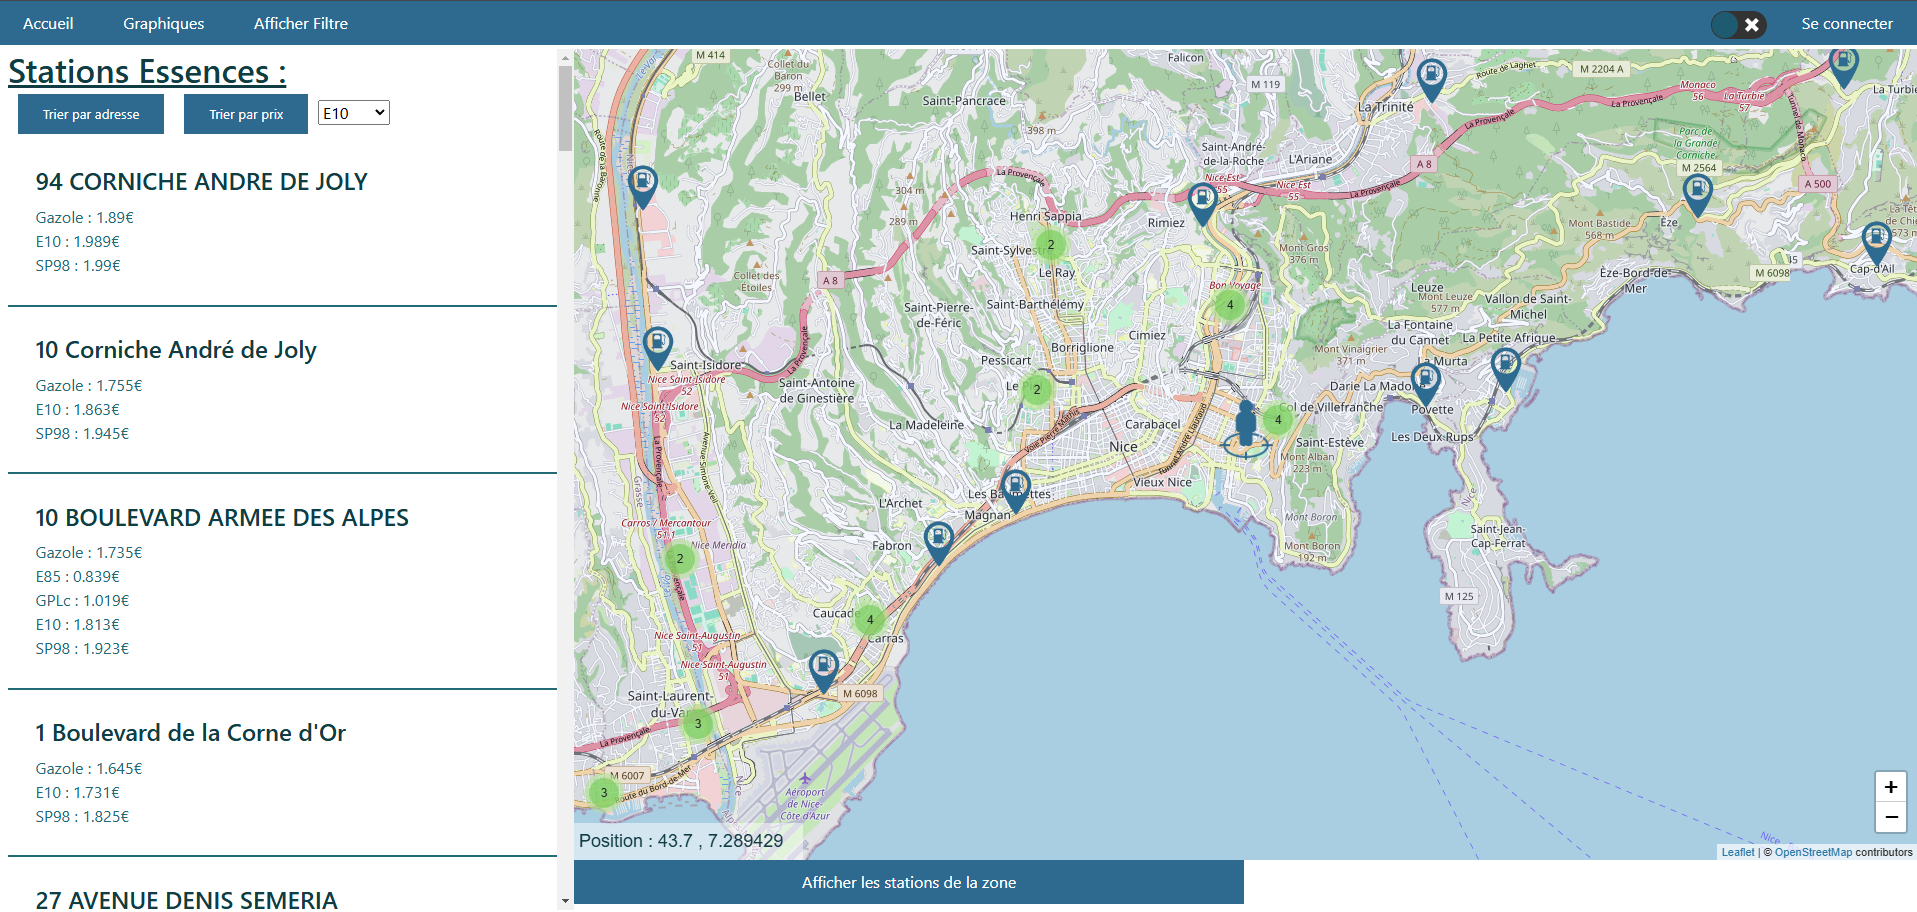
Task: Open the E10 fuel type dropdown
Action: click(353, 112)
